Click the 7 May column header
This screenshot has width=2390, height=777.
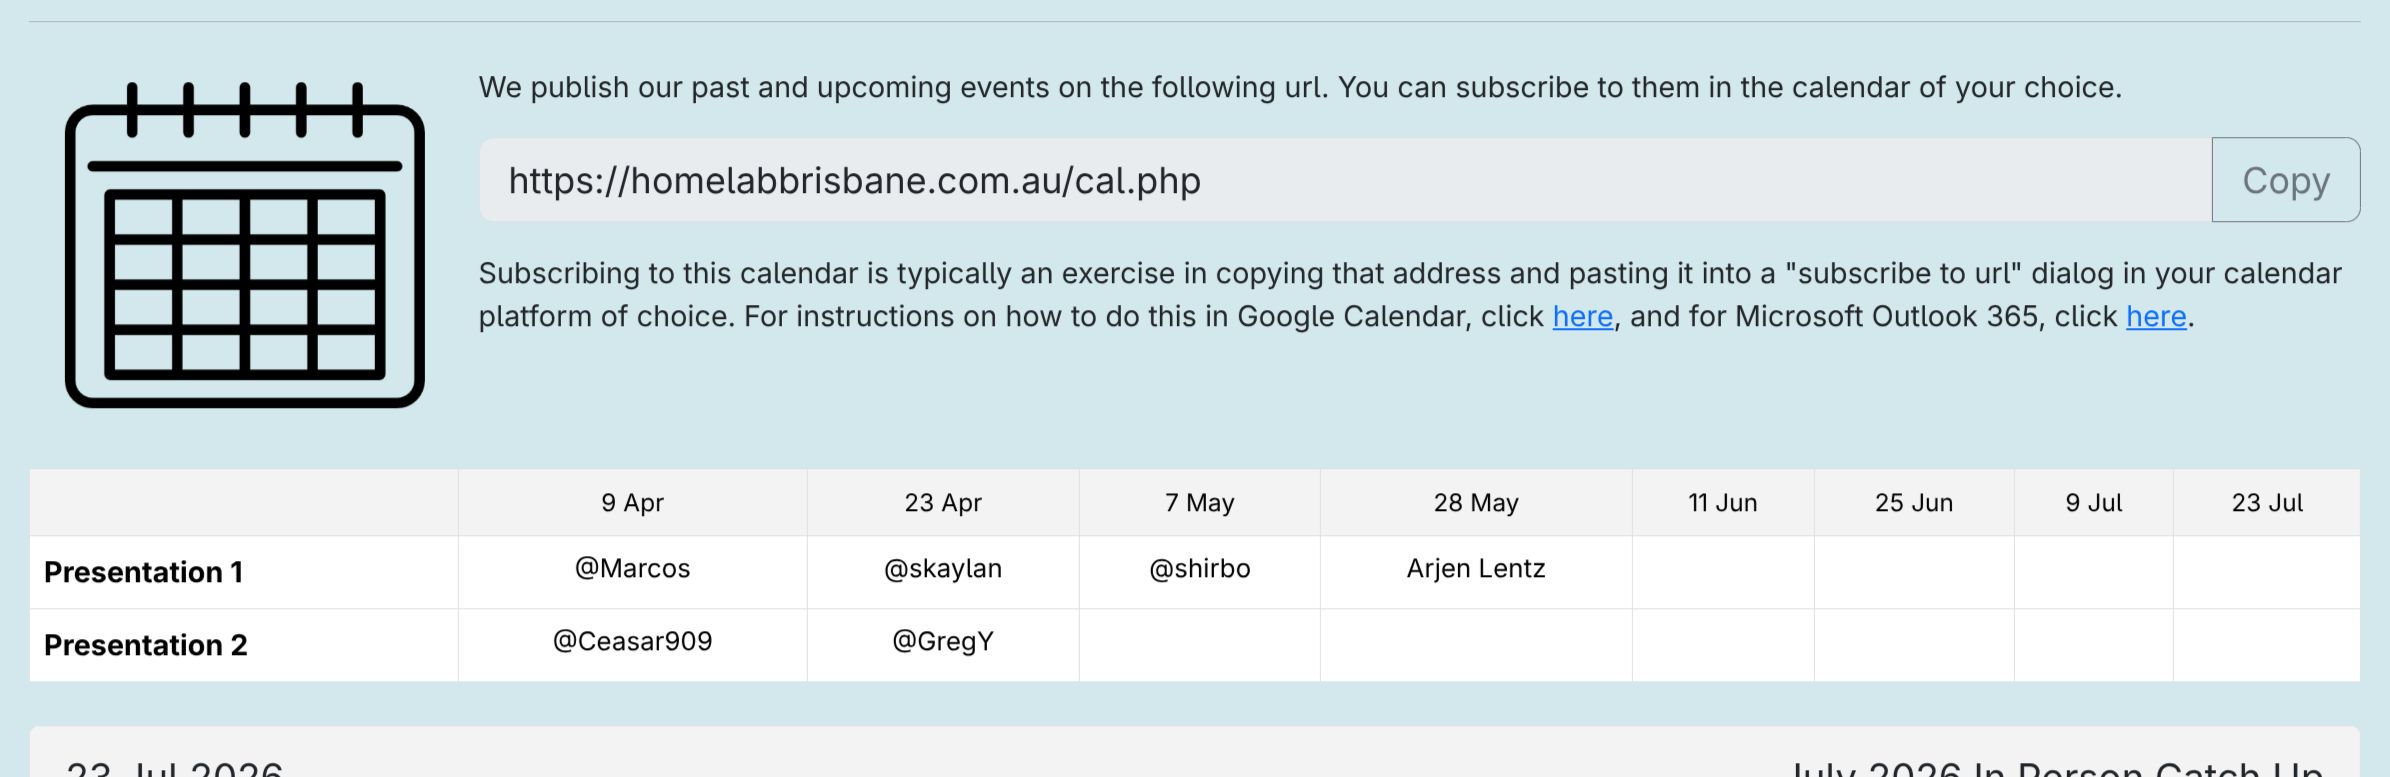point(1199,503)
